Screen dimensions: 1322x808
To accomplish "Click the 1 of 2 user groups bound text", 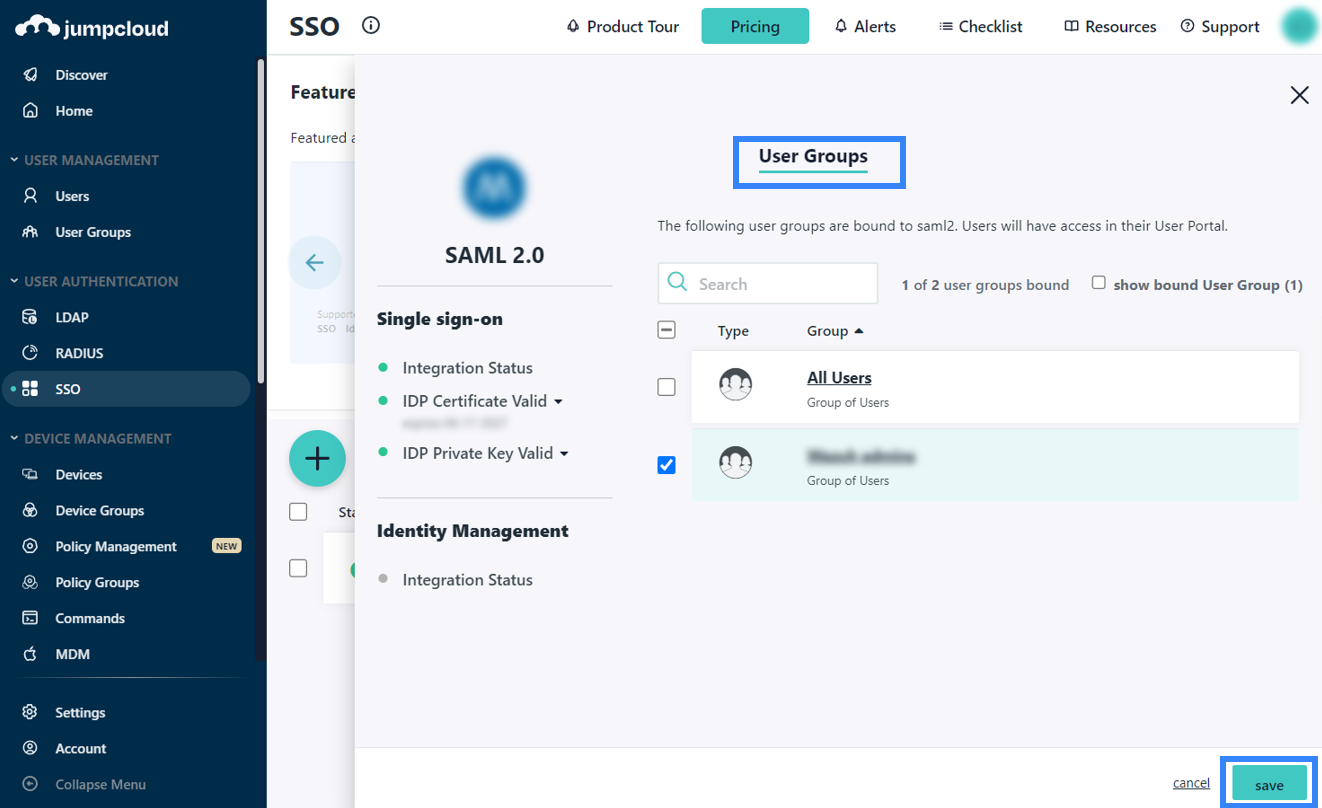I will click(x=985, y=285).
